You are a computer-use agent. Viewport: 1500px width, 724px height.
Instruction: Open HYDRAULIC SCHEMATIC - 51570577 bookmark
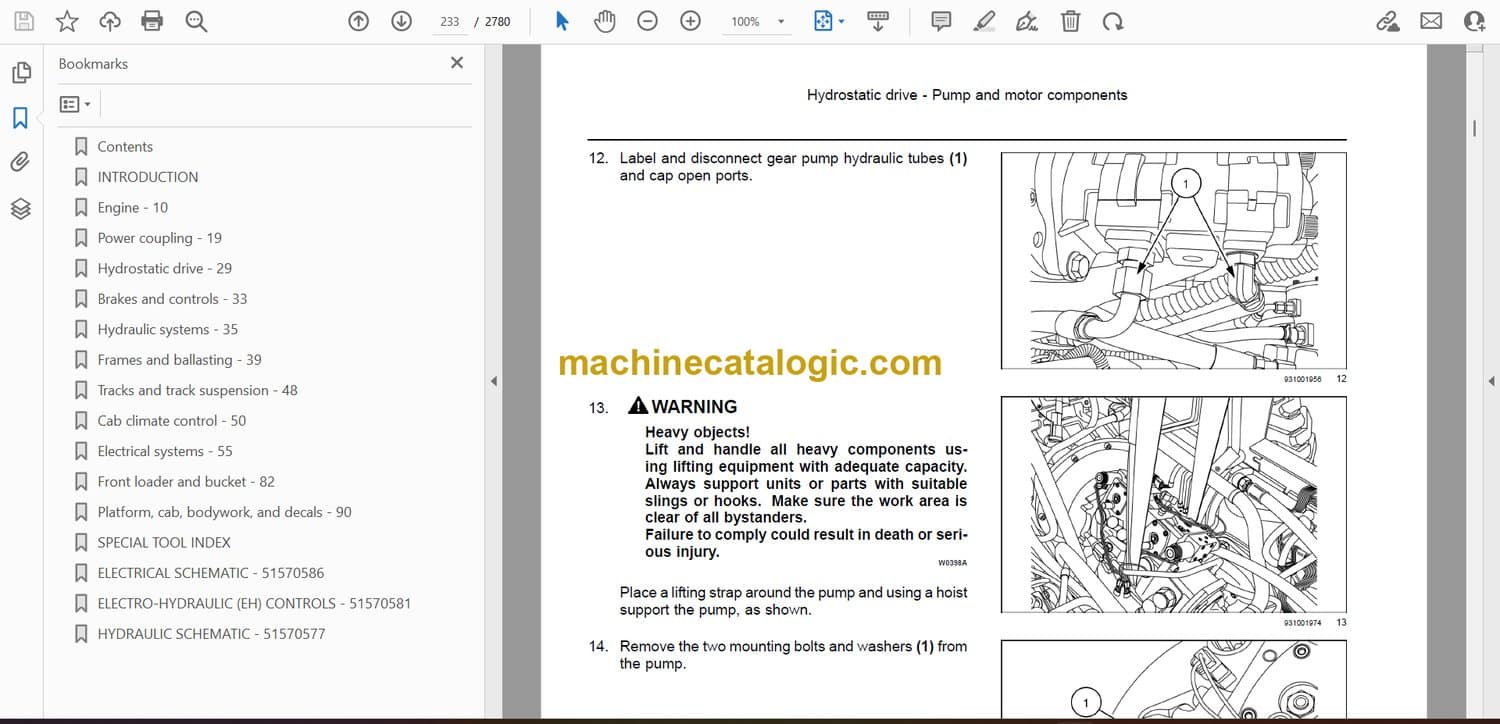click(210, 633)
